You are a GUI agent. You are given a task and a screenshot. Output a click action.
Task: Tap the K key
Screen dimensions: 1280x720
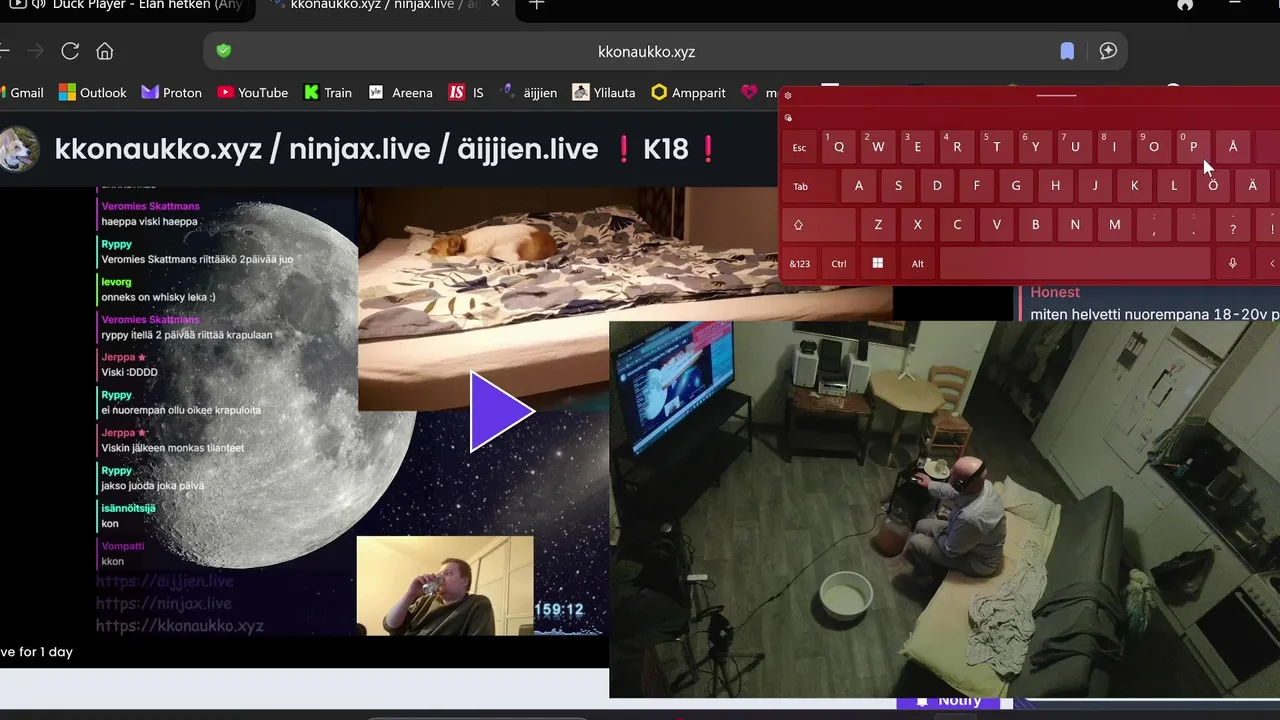click(1134, 186)
